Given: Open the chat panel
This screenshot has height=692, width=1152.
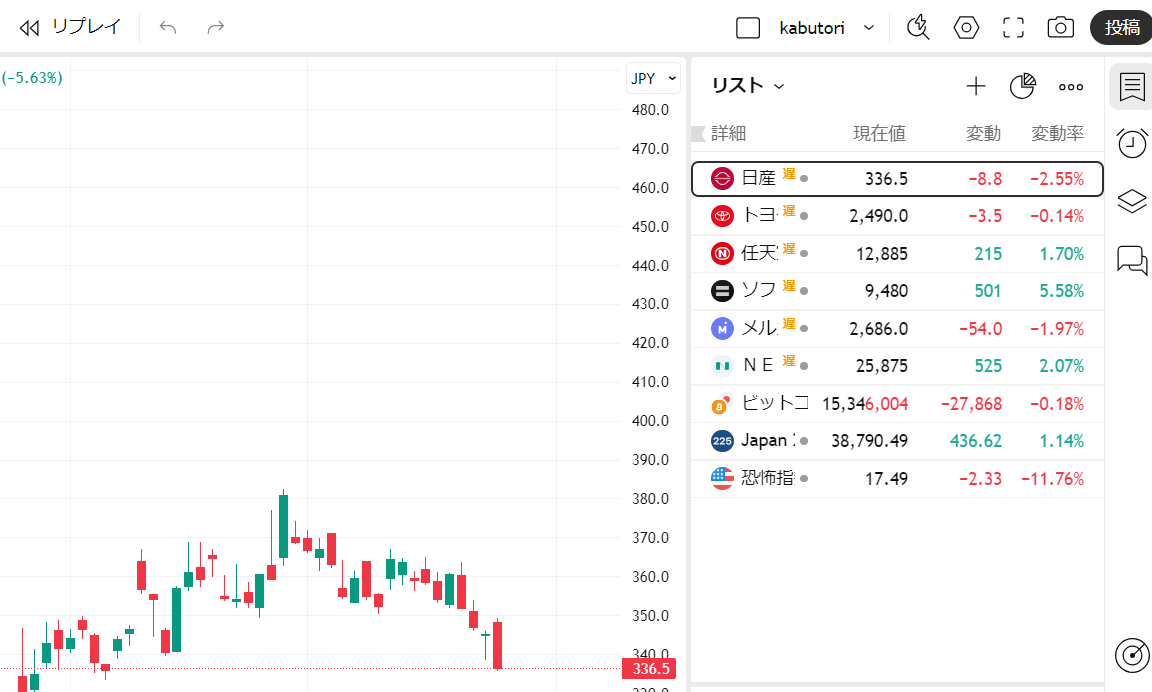Looking at the screenshot, I should (x=1131, y=259).
